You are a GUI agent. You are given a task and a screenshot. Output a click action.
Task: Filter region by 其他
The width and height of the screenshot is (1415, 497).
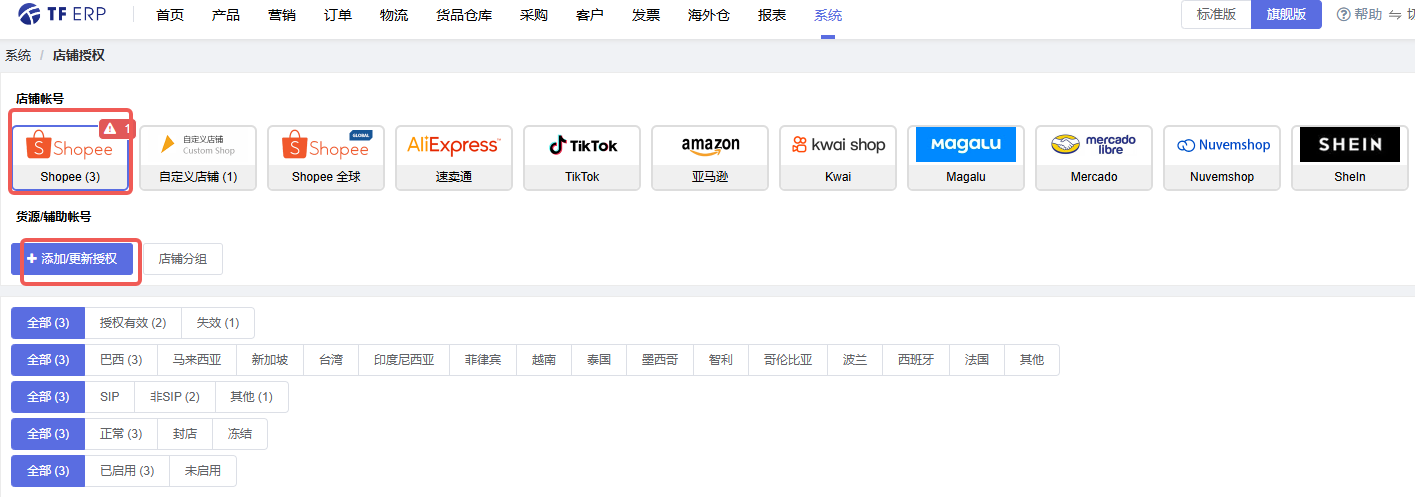1032,360
